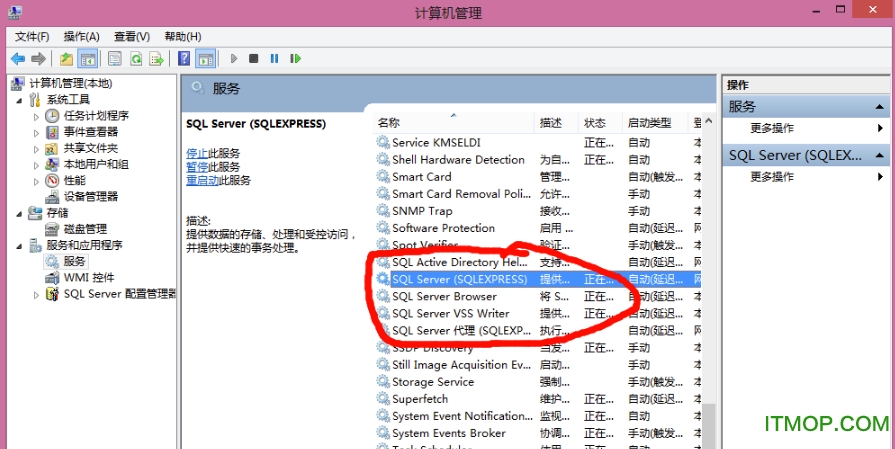Select Shell Hardware Detection service

click(538, 160)
